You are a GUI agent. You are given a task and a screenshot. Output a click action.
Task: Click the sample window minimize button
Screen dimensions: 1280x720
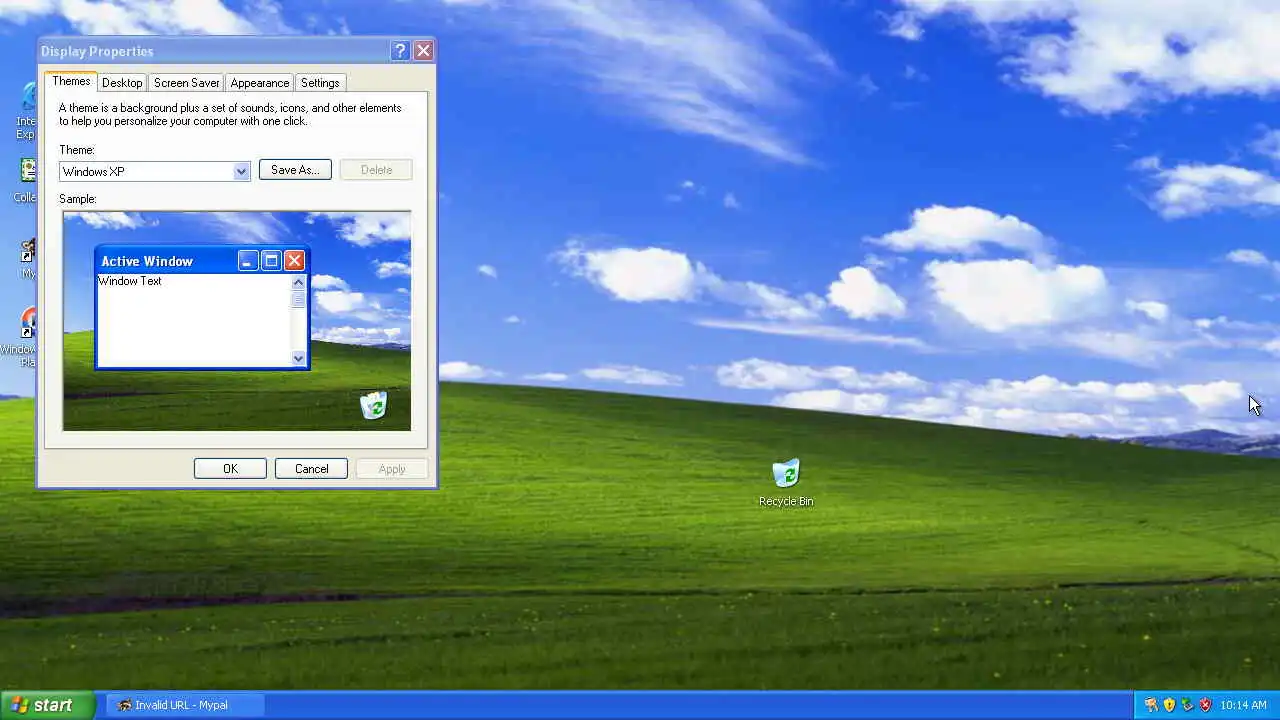[248, 261]
